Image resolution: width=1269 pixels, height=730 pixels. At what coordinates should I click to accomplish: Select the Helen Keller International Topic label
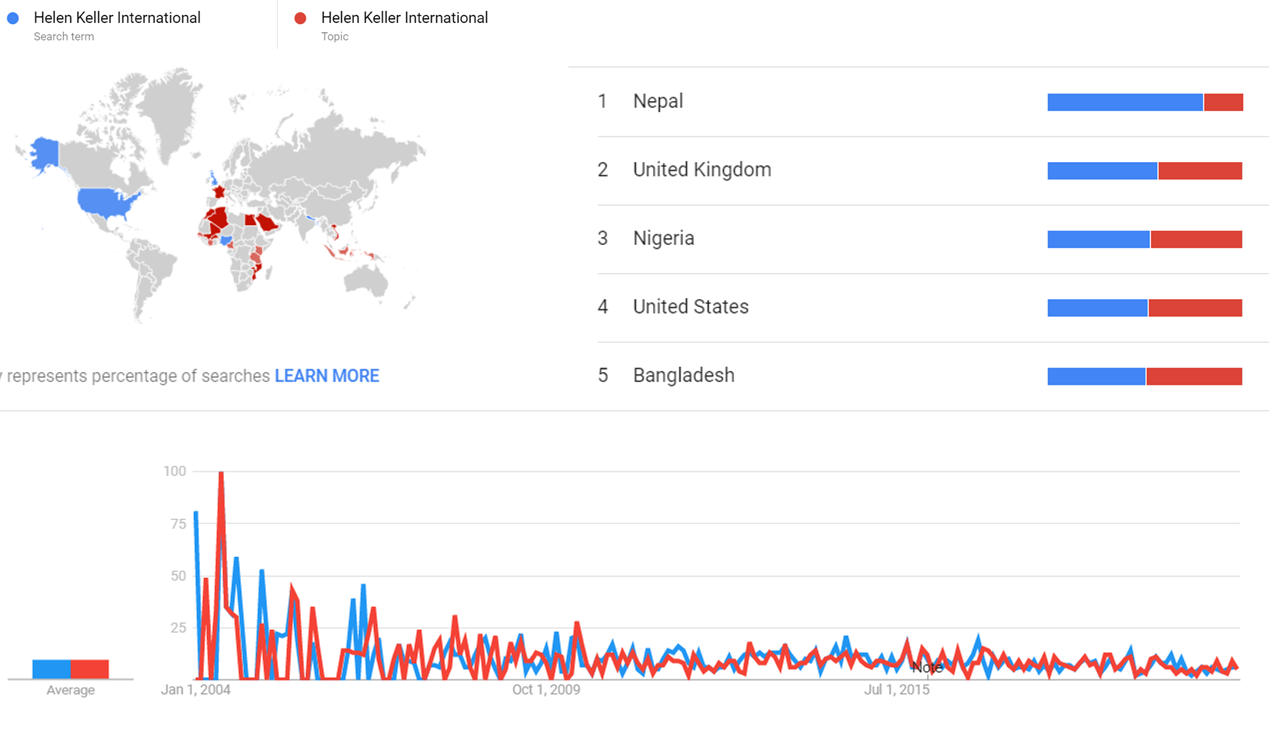[x=404, y=18]
